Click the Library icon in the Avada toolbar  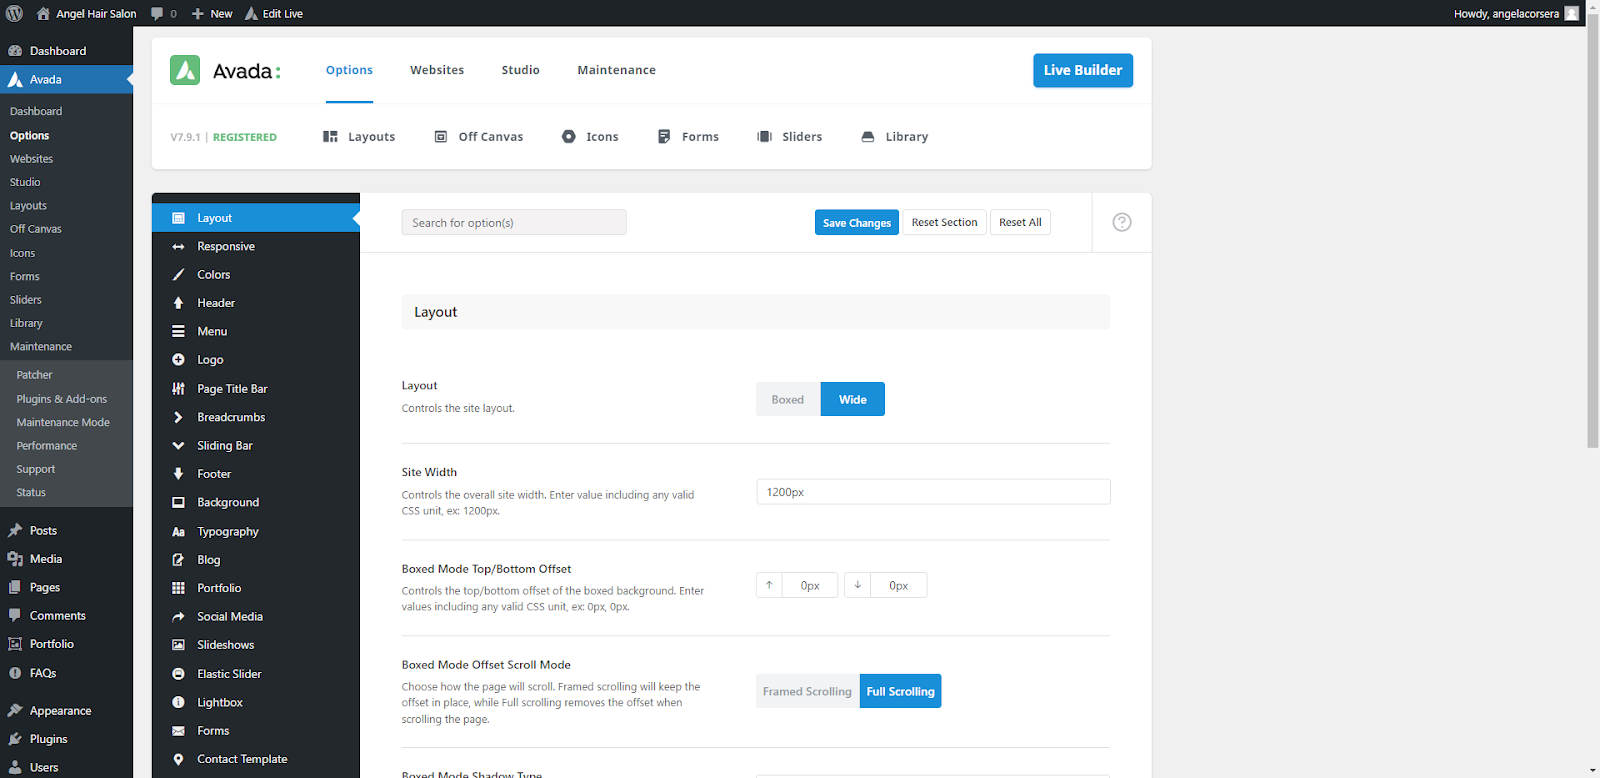tap(868, 136)
